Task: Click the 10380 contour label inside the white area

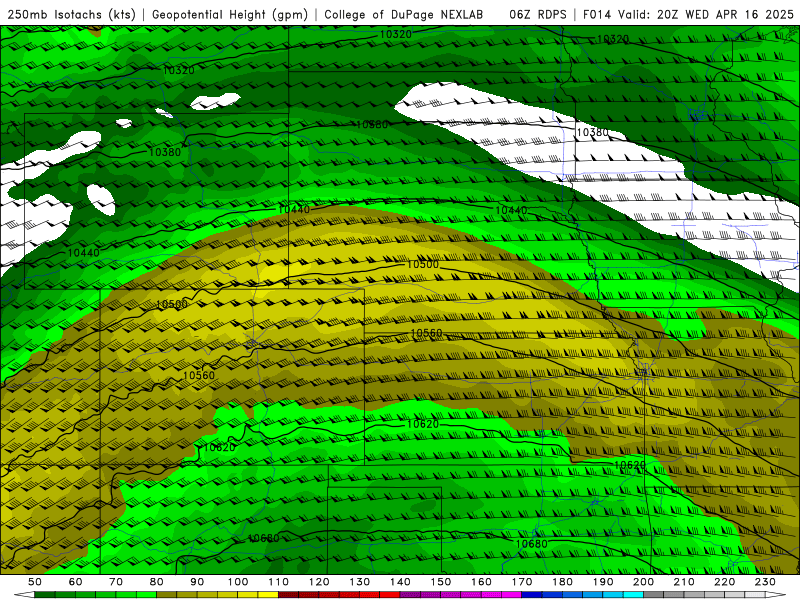Action: pyautogui.click(x=592, y=132)
